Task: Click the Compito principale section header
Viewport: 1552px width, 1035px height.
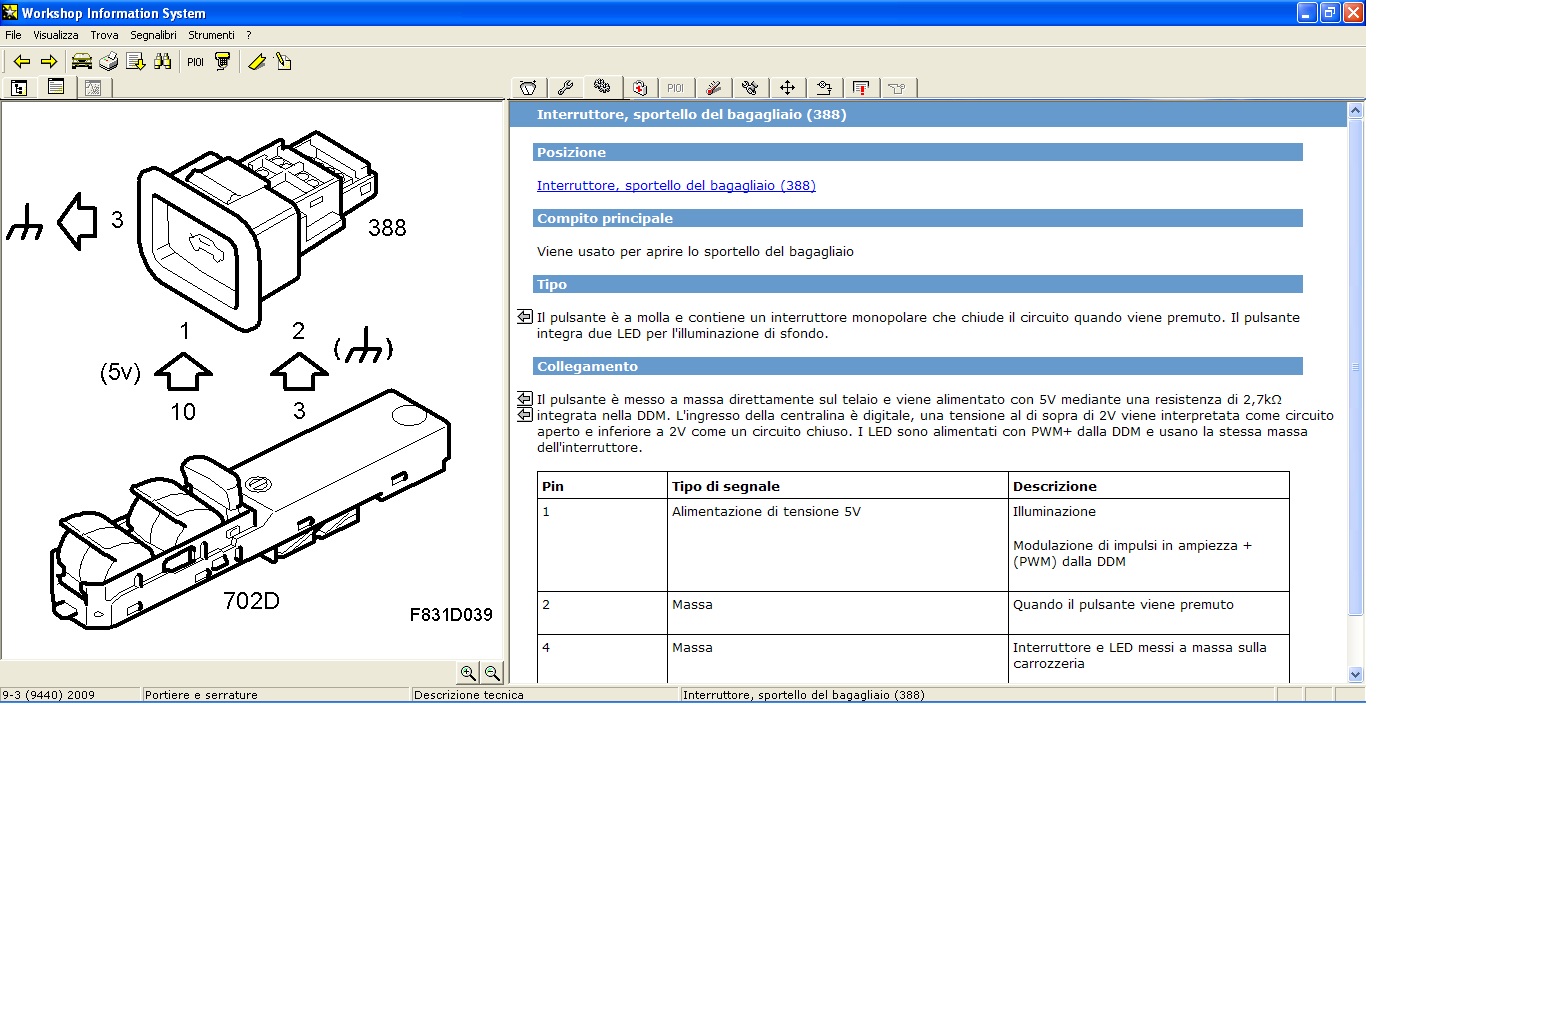Action: click(918, 218)
